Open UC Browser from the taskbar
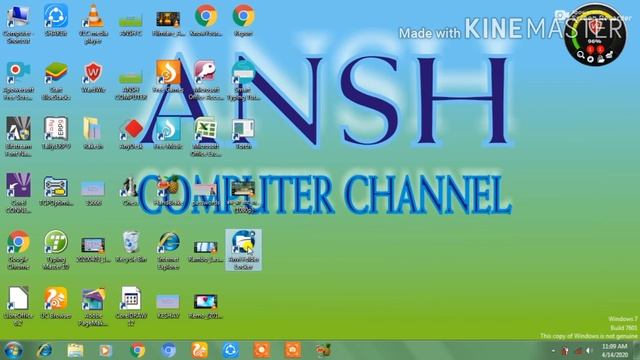Viewport: 640px width, 360px height. [200, 350]
